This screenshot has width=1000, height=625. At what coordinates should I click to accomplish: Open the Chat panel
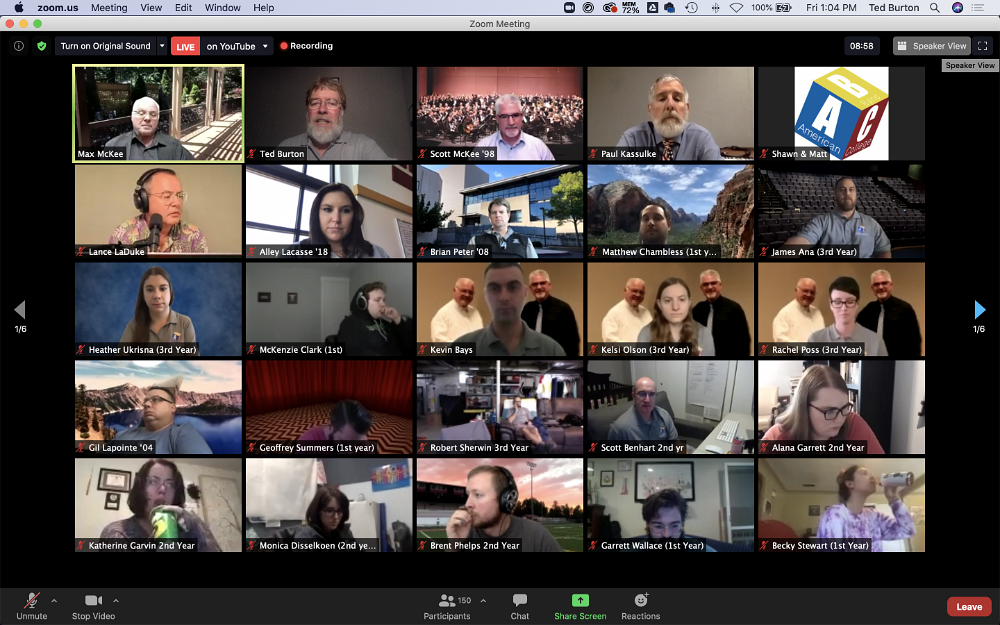520,606
